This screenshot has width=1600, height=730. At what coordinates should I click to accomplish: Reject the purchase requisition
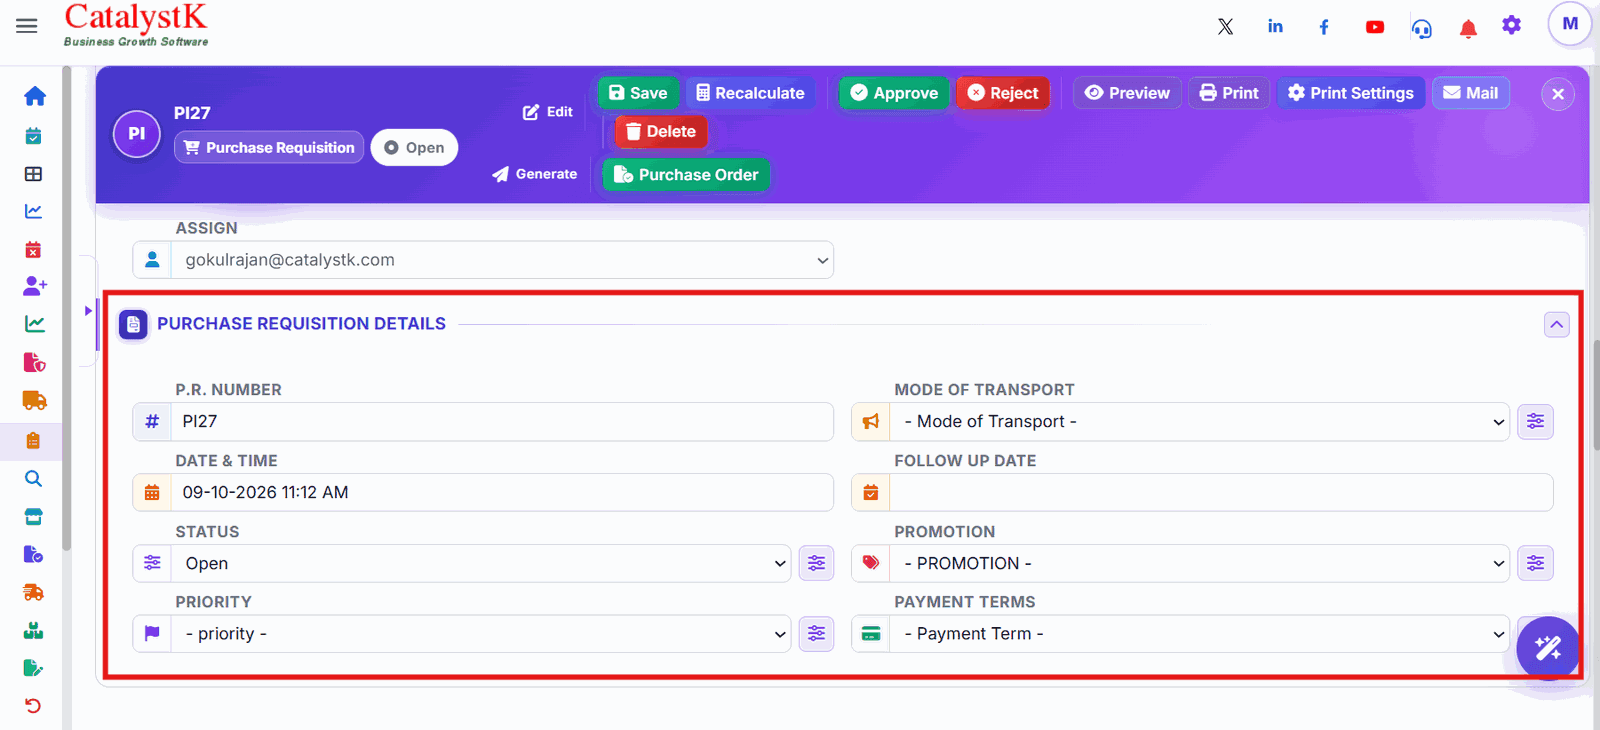coord(1003,93)
